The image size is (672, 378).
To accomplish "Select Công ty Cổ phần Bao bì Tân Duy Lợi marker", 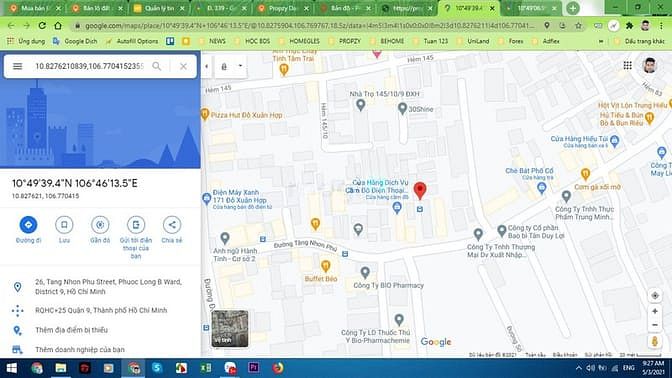I will click(x=502, y=231).
